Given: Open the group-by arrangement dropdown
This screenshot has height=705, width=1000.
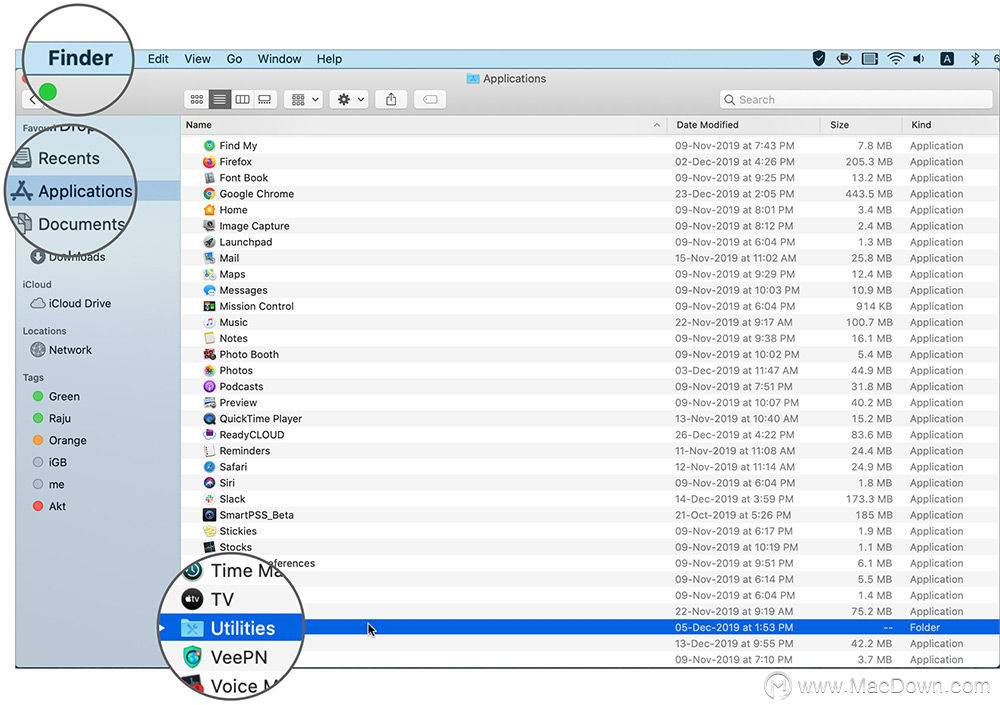Looking at the screenshot, I should pos(304,100).
